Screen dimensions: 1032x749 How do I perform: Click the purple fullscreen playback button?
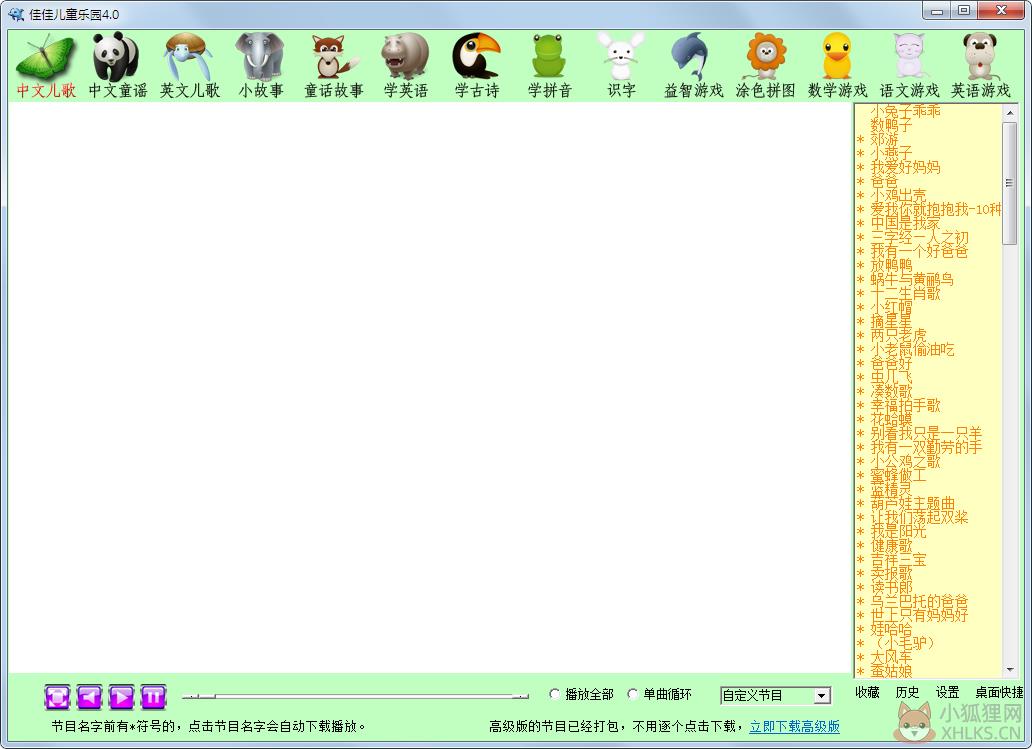[57, 696]
